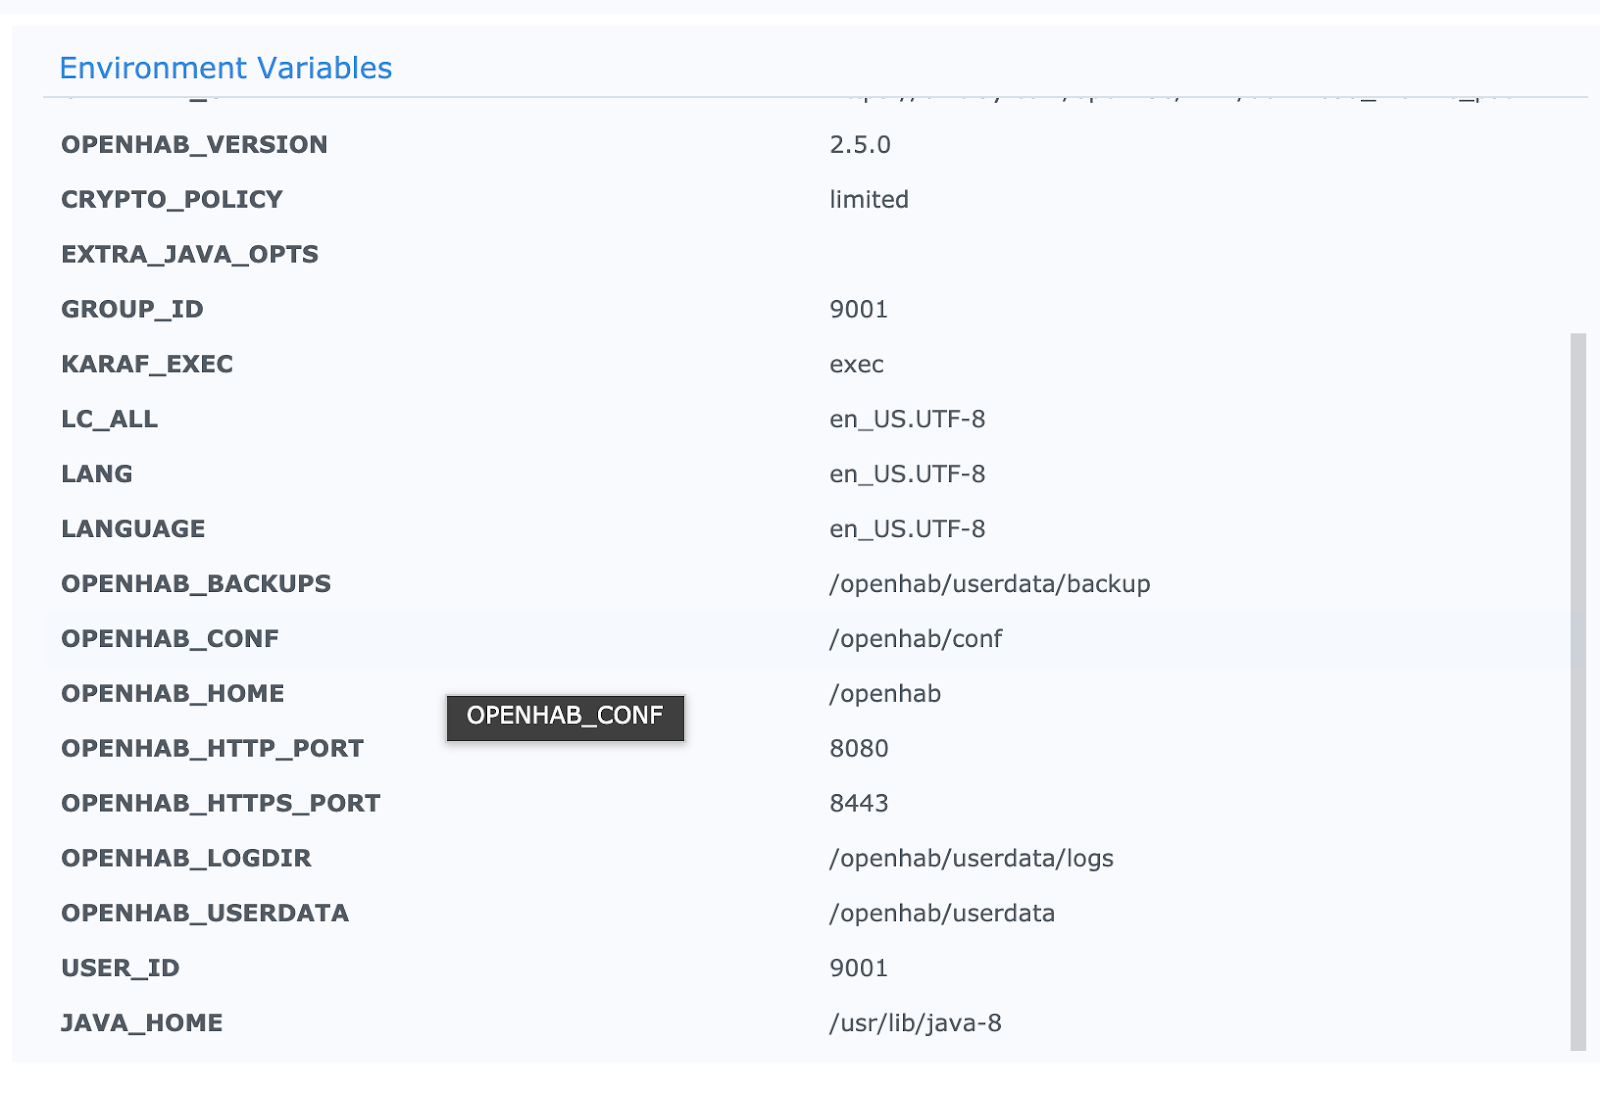The image size is (1600, 1094).
Task: Select the LANGUAGE variable name
Action: pyautogui.click(x=133, y=530)
